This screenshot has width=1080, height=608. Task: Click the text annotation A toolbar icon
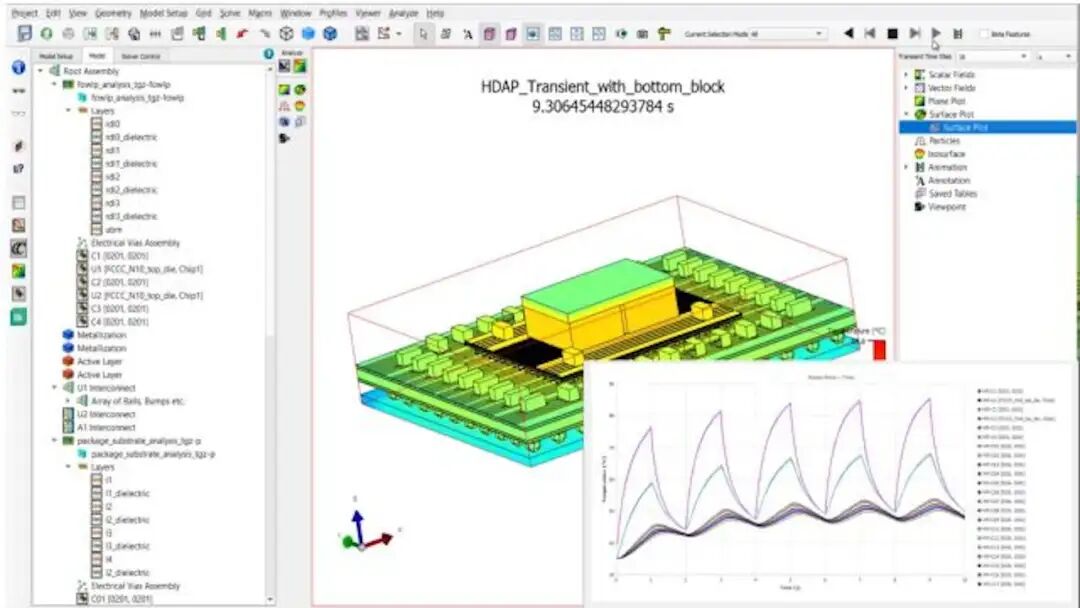pyautogui.click(x=468, y=34)
